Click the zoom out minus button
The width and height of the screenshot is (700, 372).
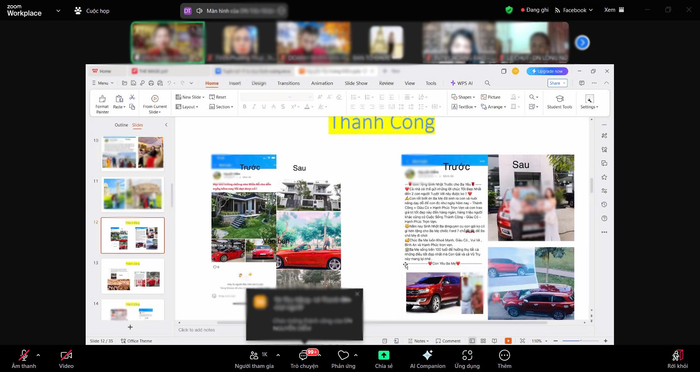(556, 341)
